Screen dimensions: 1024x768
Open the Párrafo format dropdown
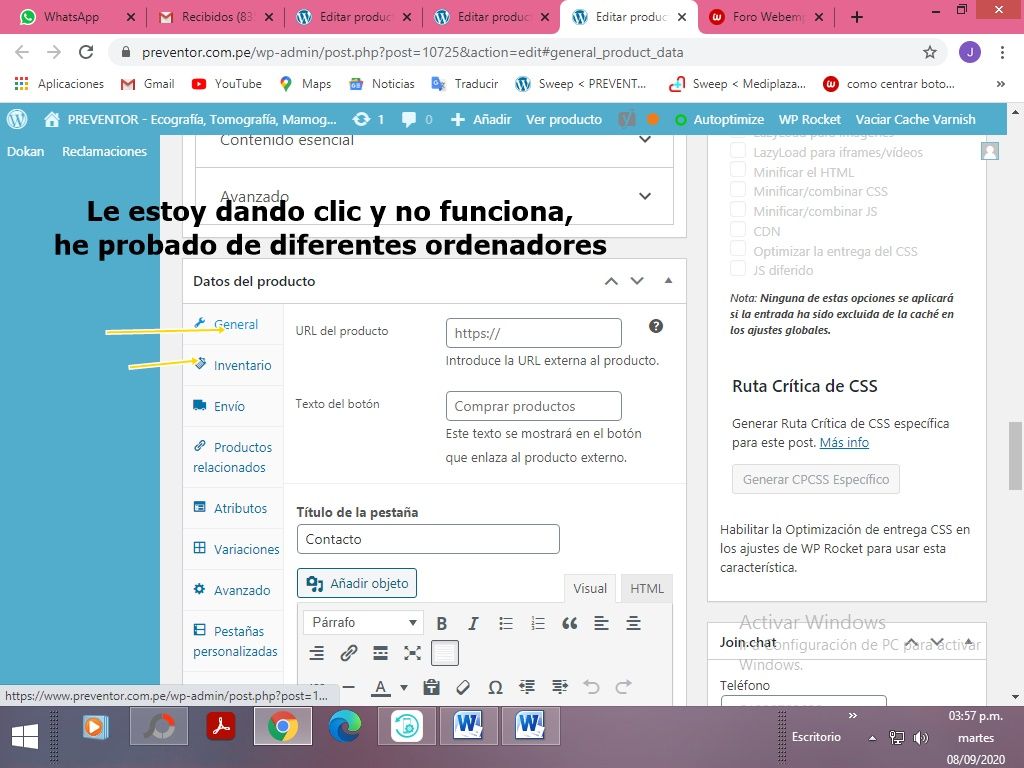pos(364,622)
